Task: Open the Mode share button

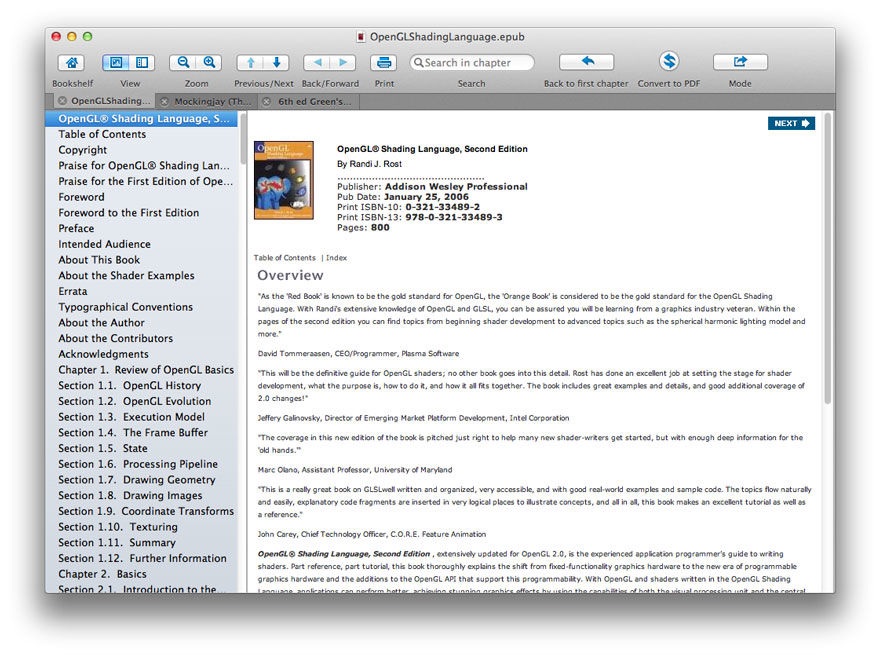Action: [x=740, y=62]
